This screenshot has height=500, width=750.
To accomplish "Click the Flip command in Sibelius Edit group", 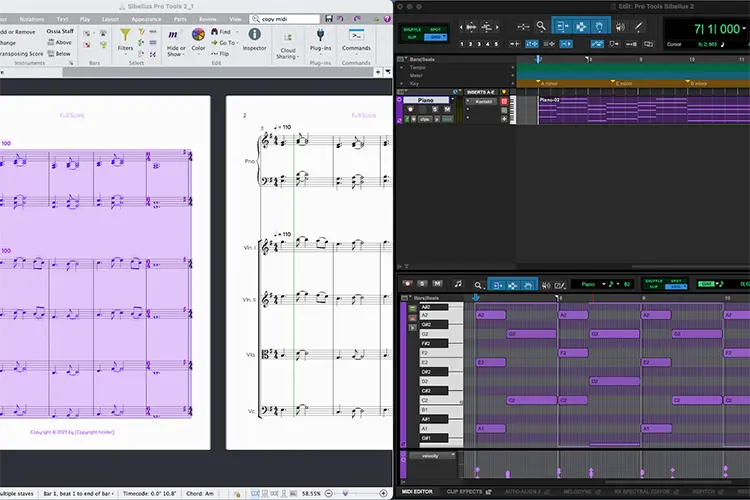I will point(220,54).
